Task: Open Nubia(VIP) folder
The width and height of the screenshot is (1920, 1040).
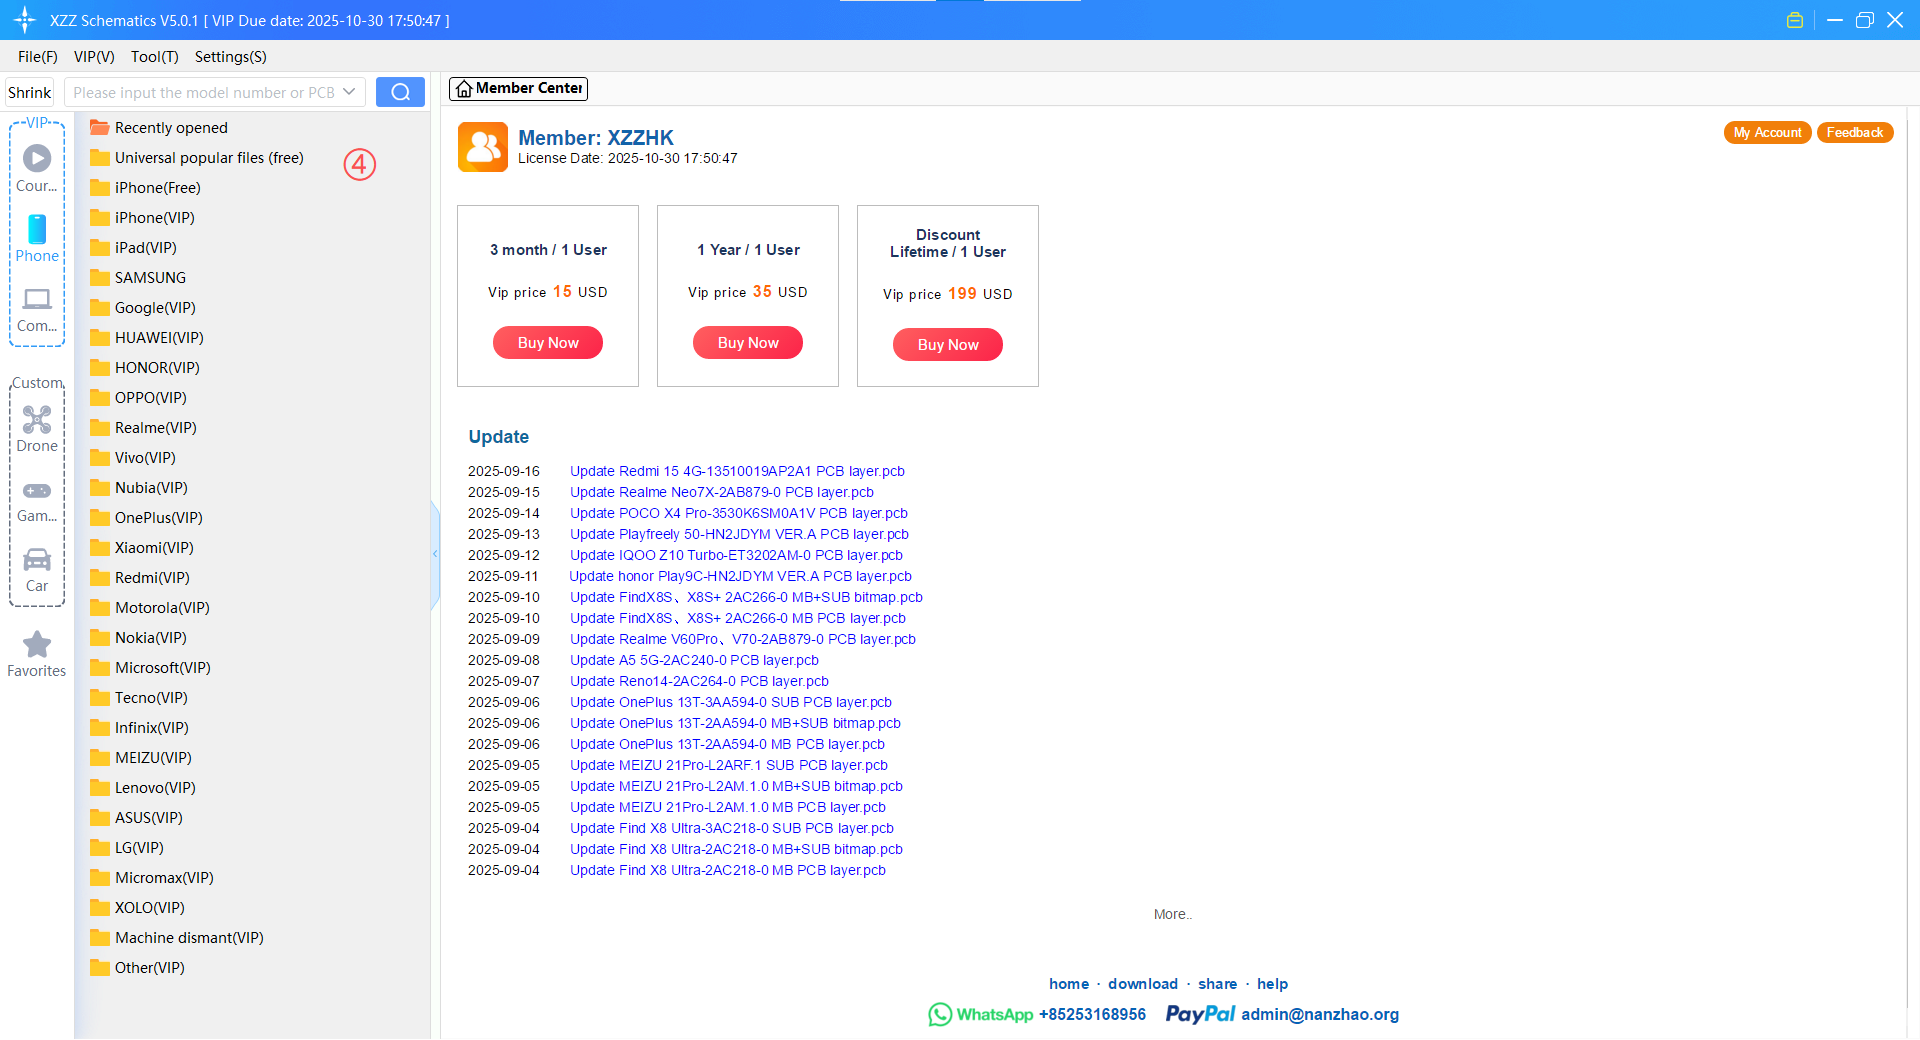Action: pos(139,488)
